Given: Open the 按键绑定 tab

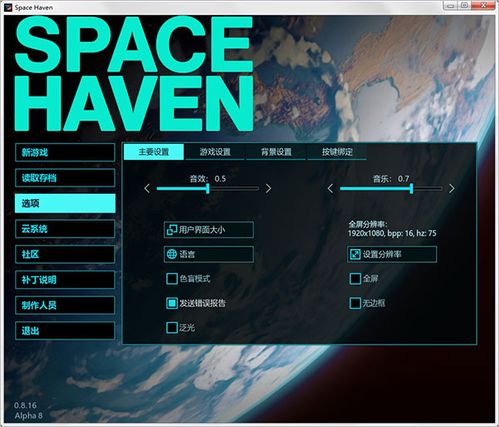Looking at the screenshot, I should pos(337,152).
